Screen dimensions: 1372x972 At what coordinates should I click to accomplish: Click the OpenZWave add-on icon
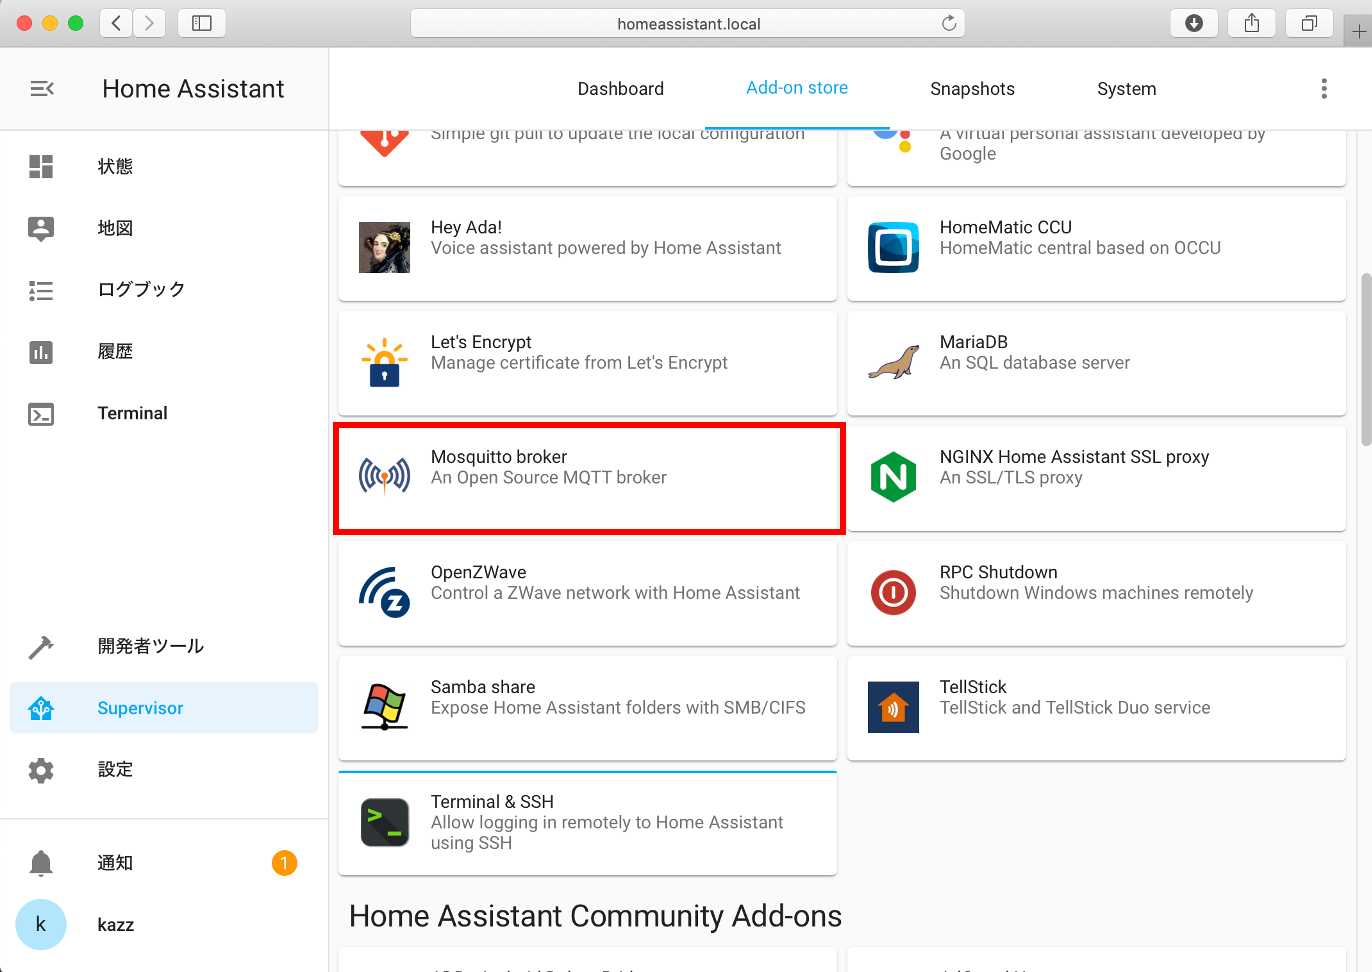[x=385, y=592]
